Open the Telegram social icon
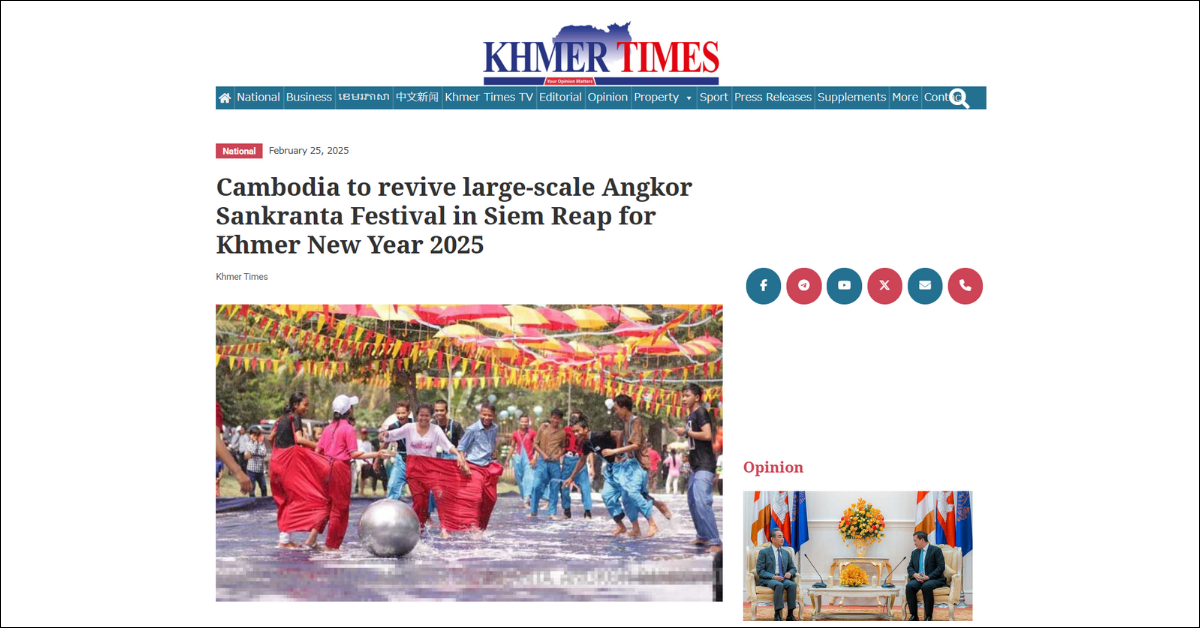 804,286
